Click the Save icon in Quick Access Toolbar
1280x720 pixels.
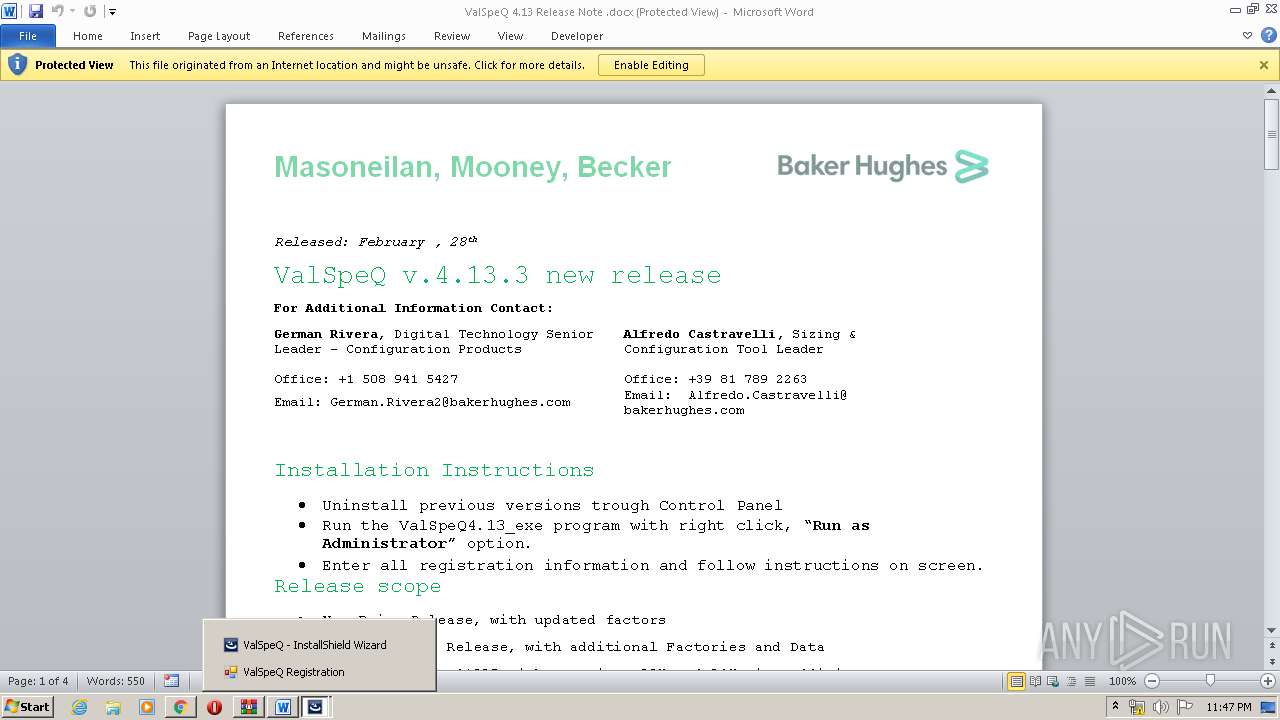click(x=36, y=11)
